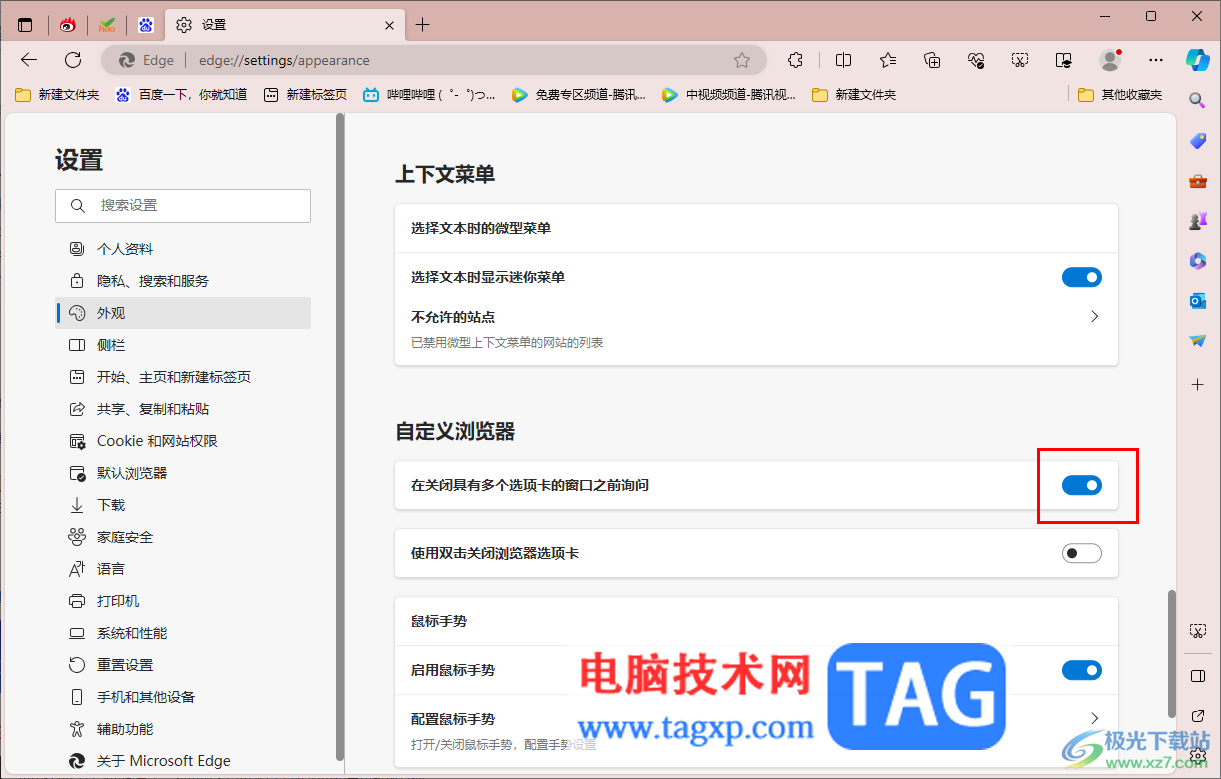The height and width of the screenshot is (779, 1221).
Task: Open 系统和性能 settings section
Action: (x=183, y=633)
